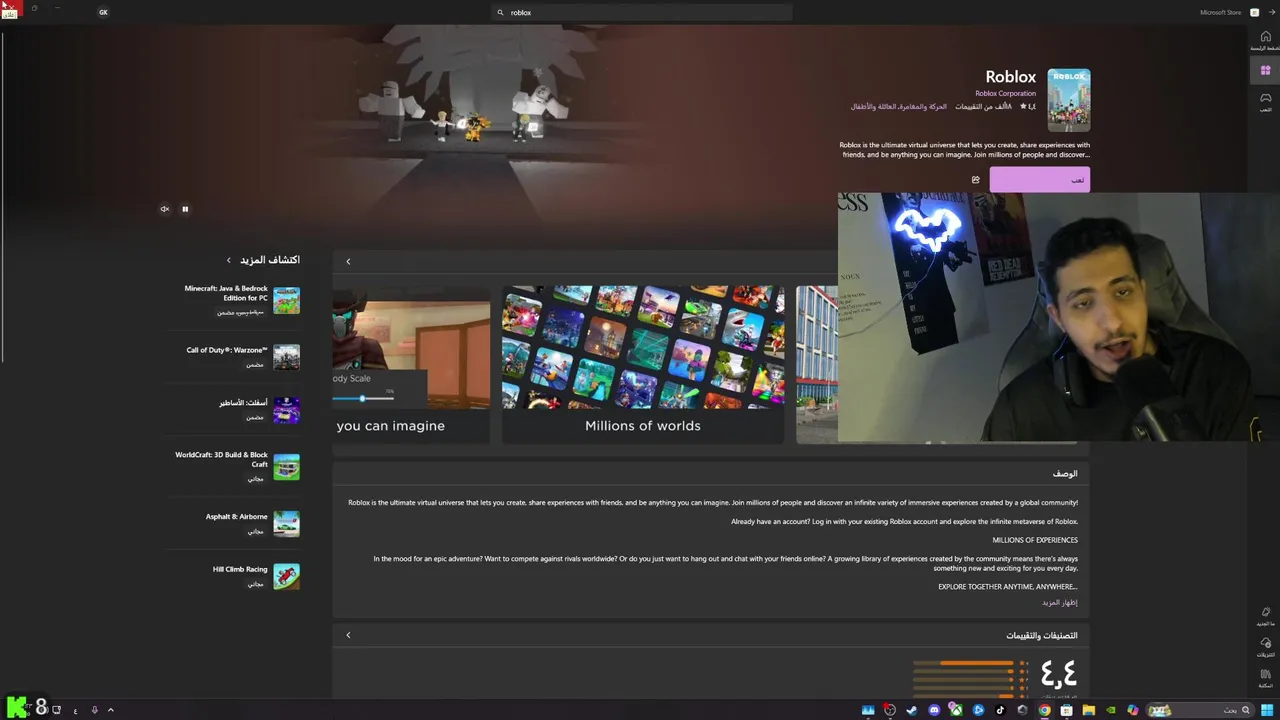Open the Roblox Corporation publisher link
Screen dimensions: 1280x720
(x=1005, y=93)
